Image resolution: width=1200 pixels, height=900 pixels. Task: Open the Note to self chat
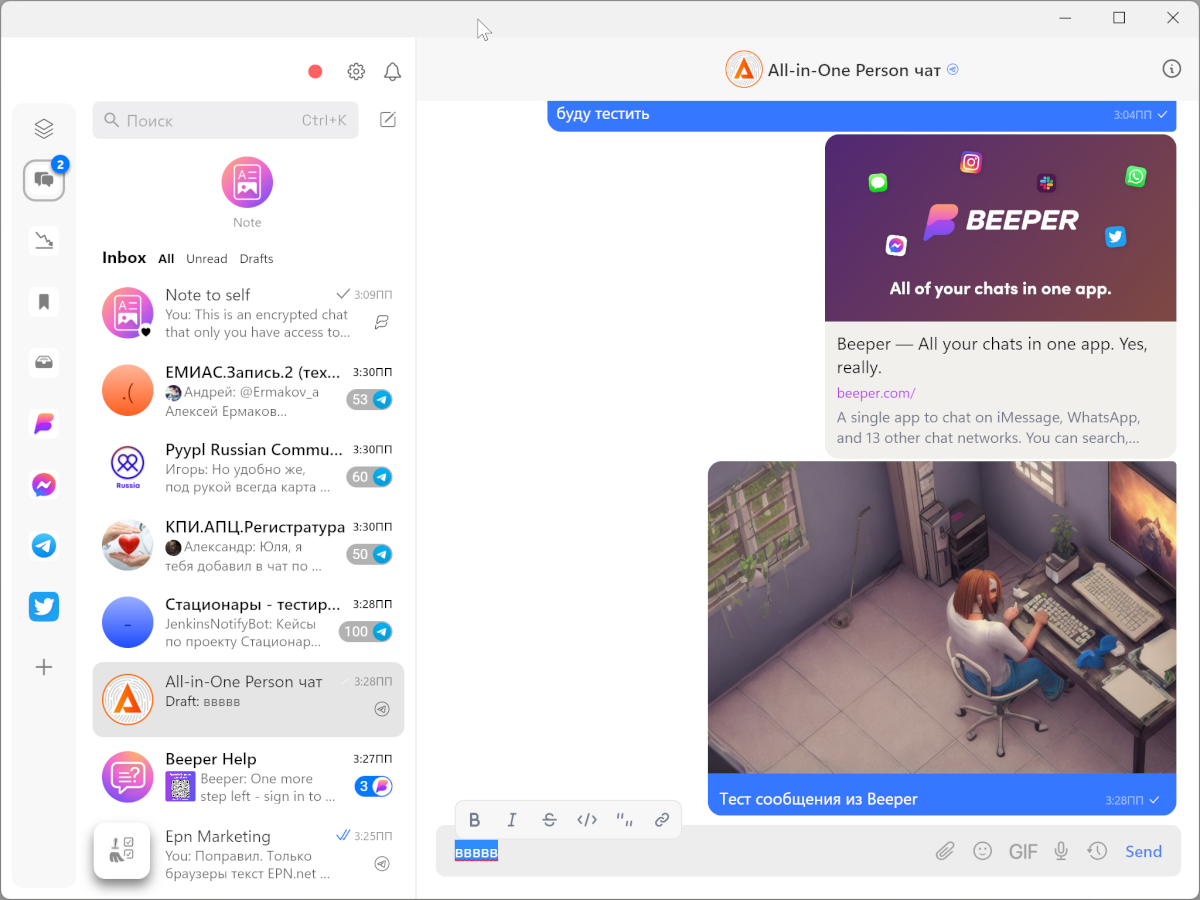coord(248,313)
